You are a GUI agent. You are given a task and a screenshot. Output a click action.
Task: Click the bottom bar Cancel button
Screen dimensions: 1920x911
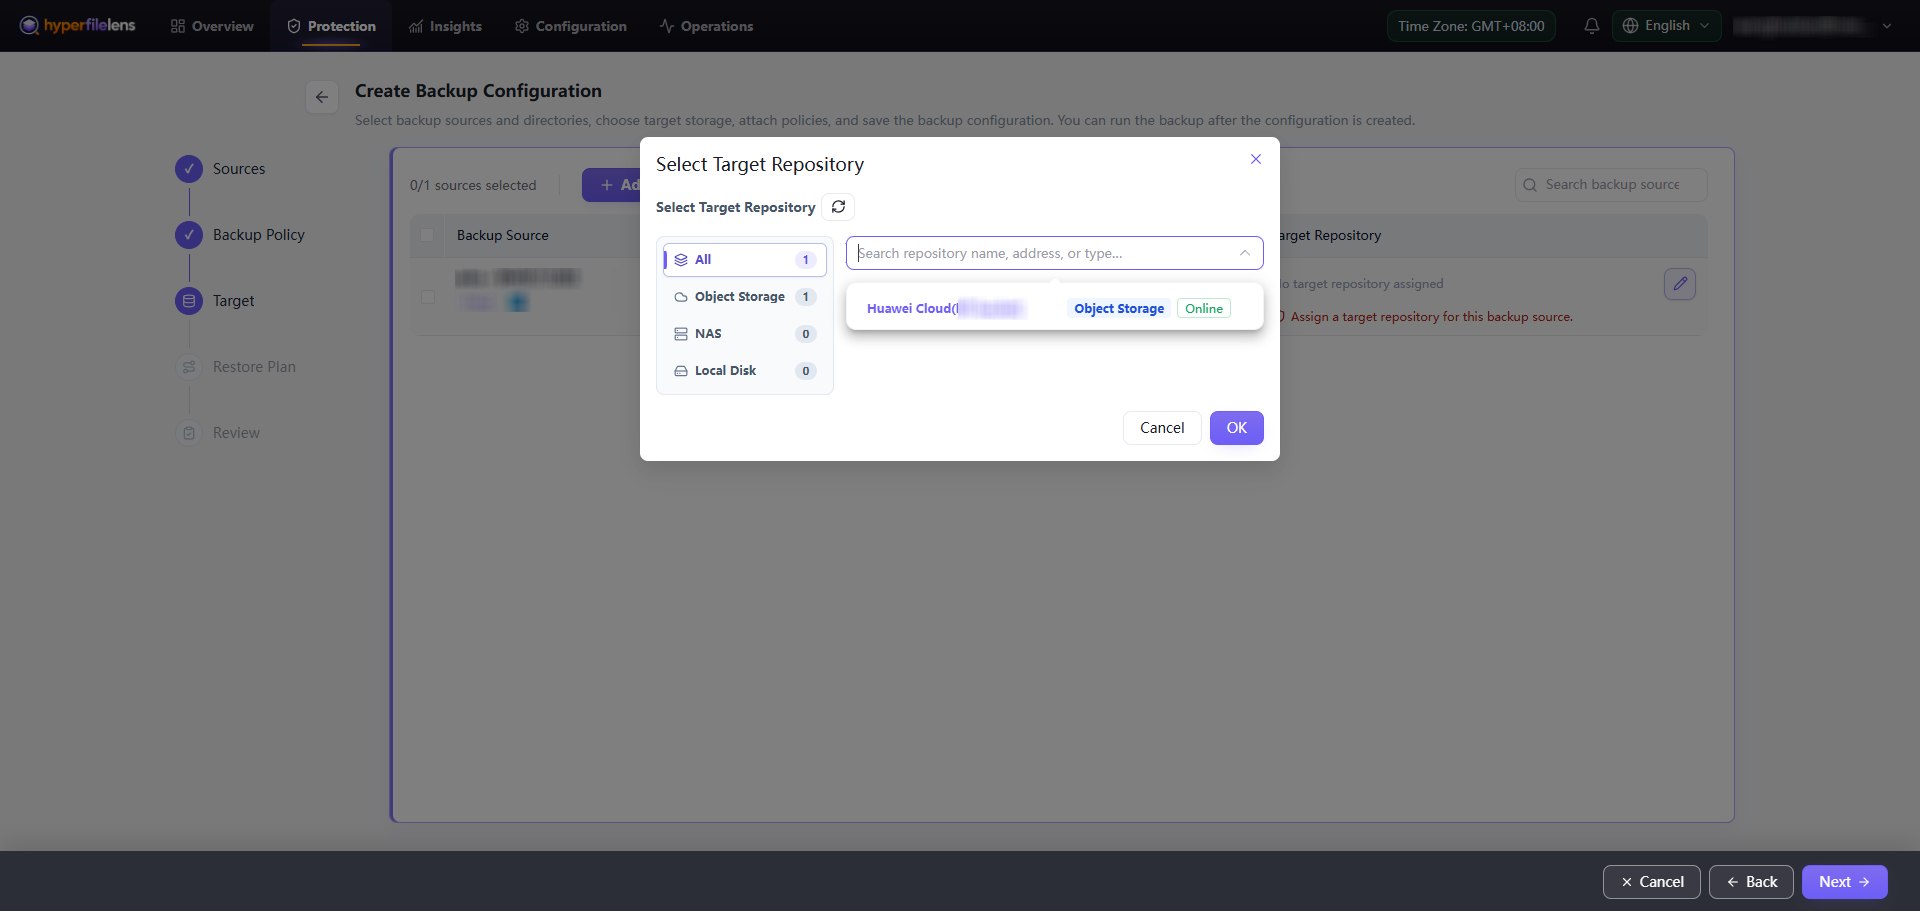(x=1651, y=882)
